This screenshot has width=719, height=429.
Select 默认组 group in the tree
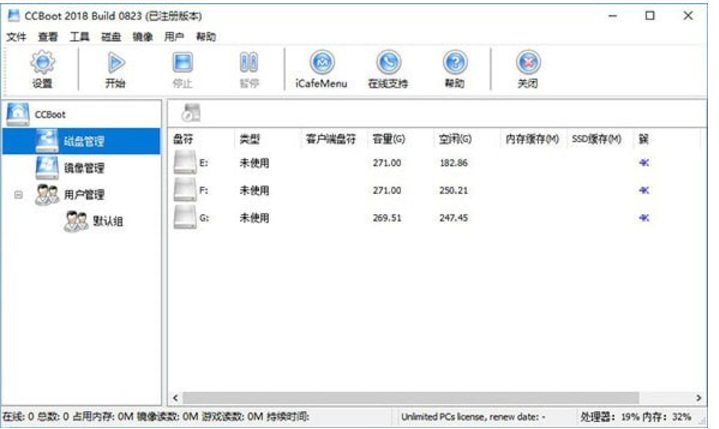(x=108, y=221)
